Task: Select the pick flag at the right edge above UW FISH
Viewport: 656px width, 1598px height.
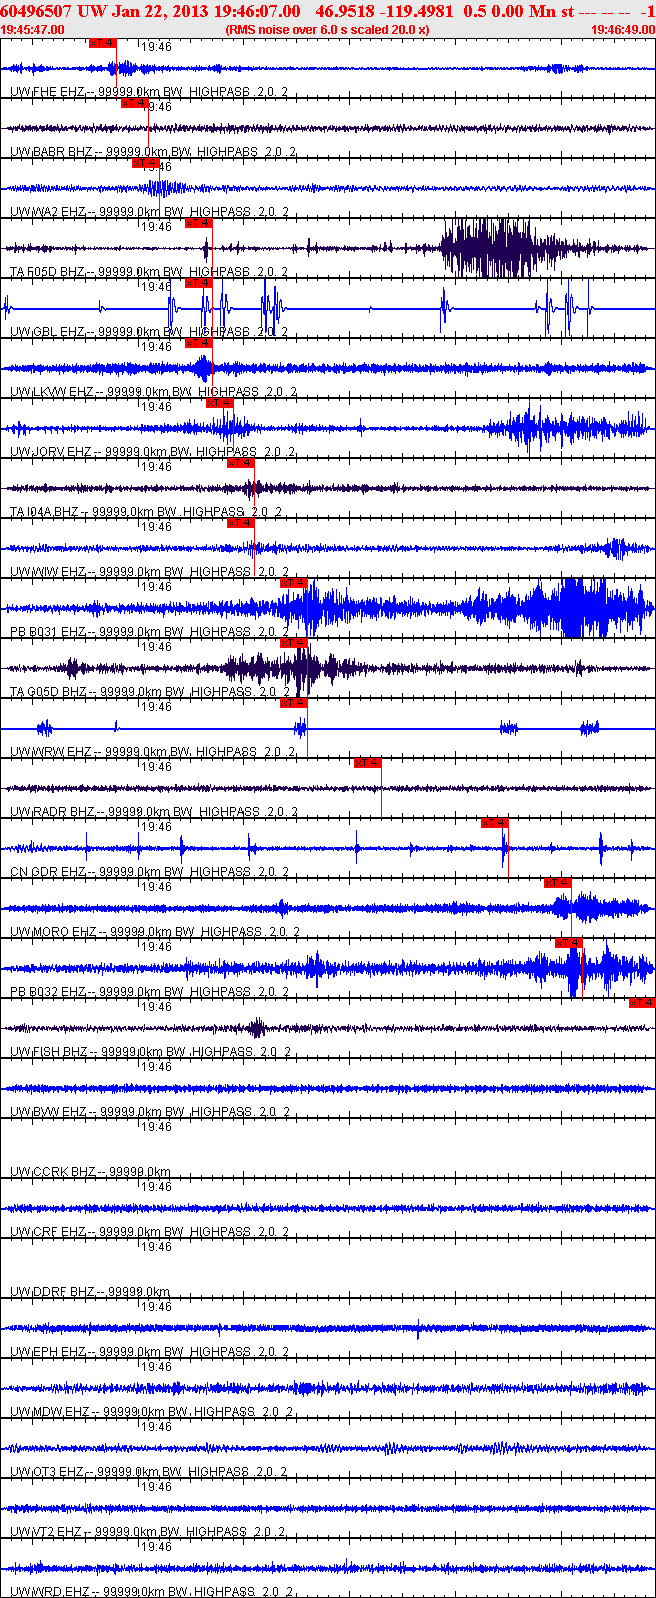Action: [641, 1003]
